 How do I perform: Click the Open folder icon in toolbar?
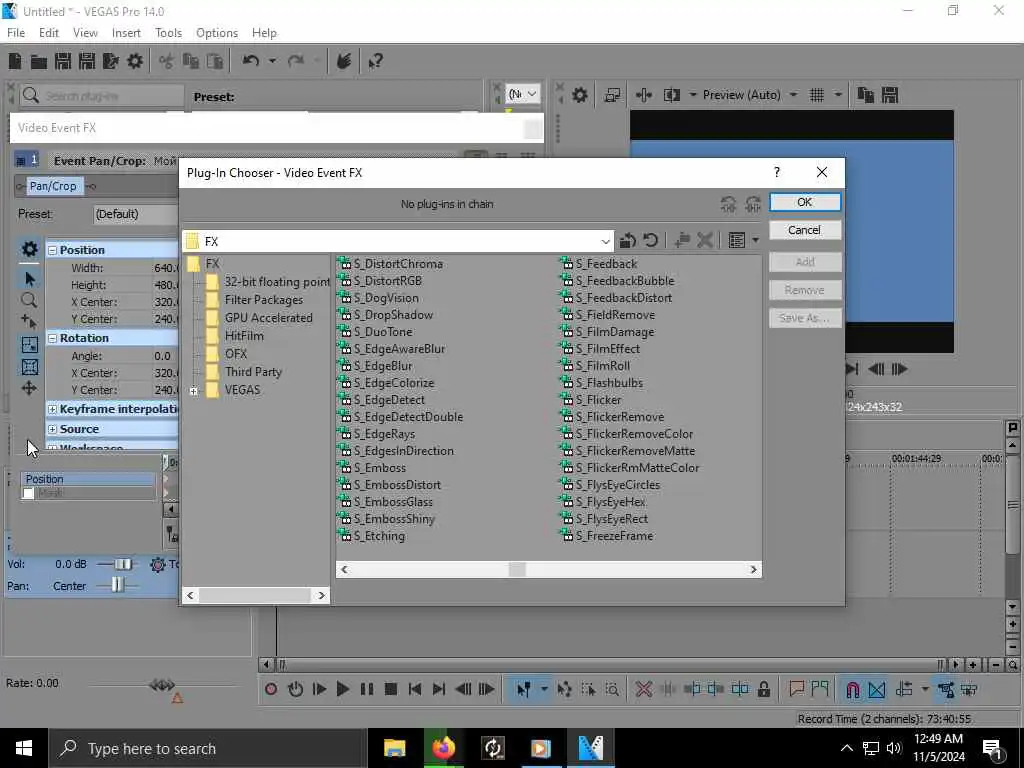pos(39,61)
